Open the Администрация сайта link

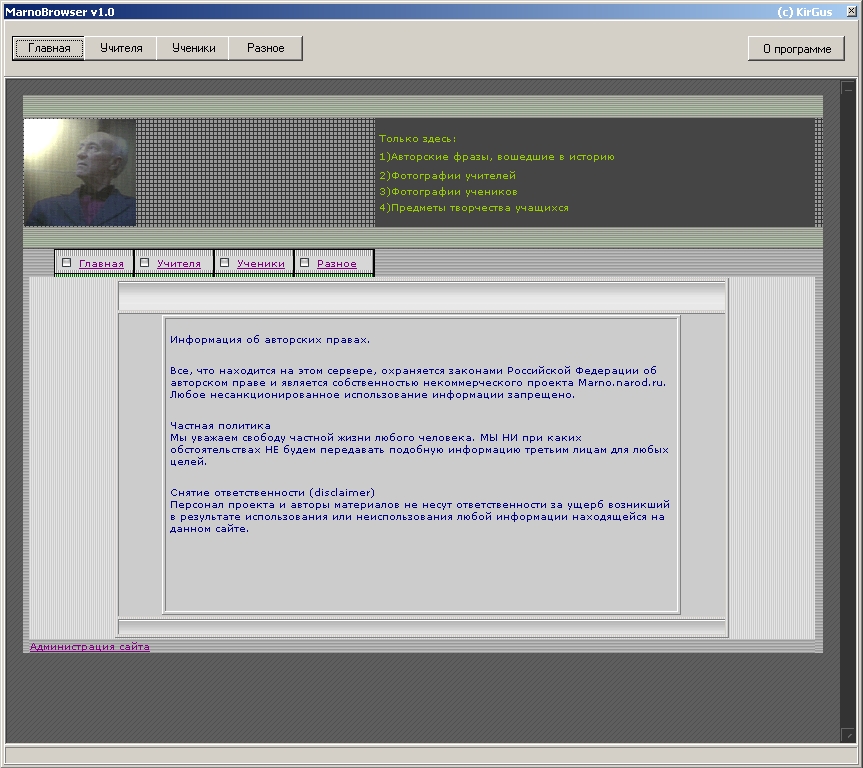click(90, 647)
